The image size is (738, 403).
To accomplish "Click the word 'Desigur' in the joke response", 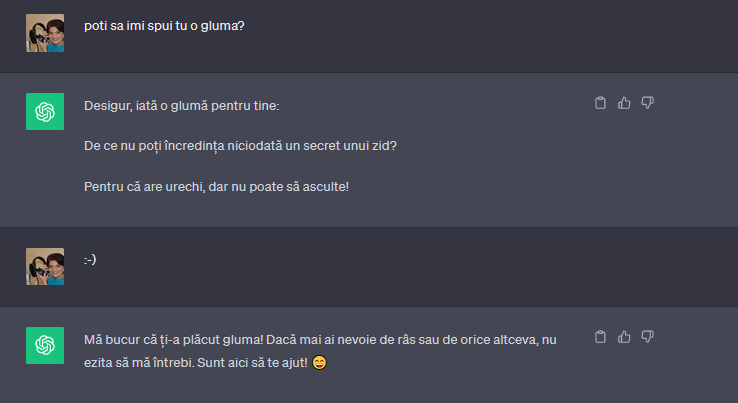I will (107, 106).
